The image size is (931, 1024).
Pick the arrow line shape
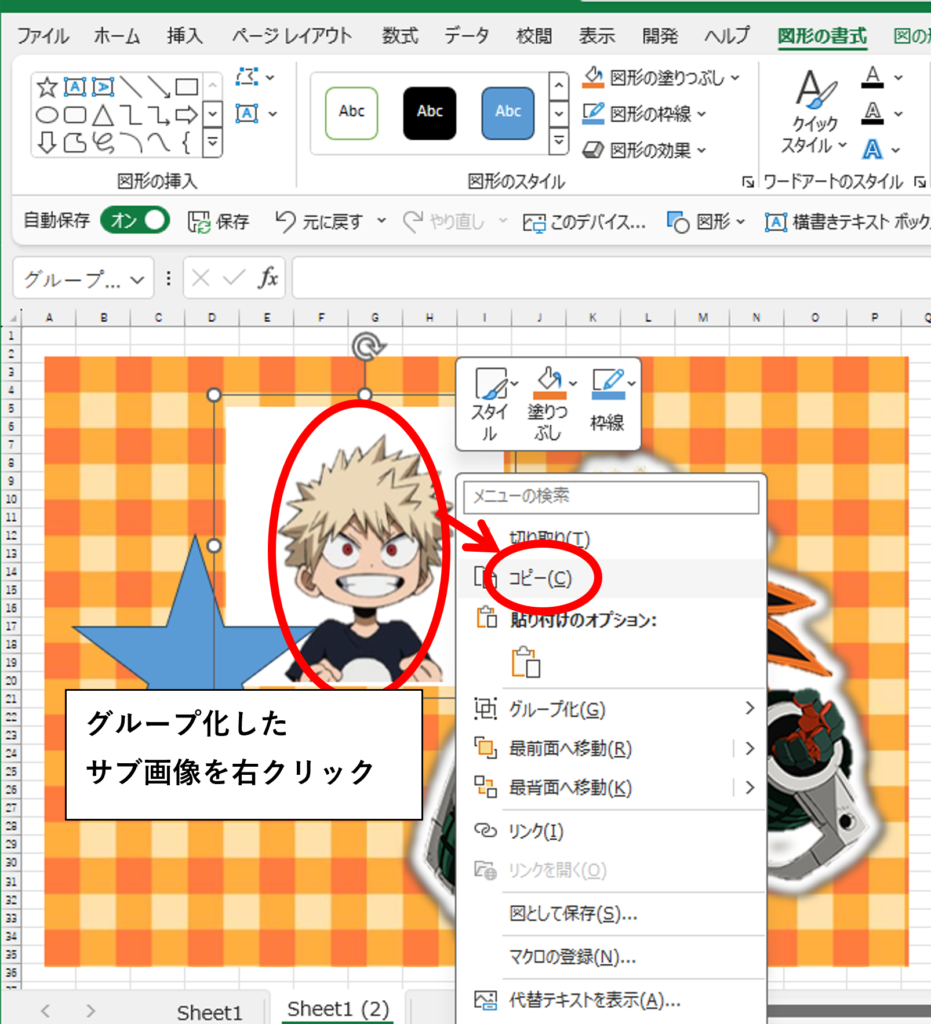point(159,86)
